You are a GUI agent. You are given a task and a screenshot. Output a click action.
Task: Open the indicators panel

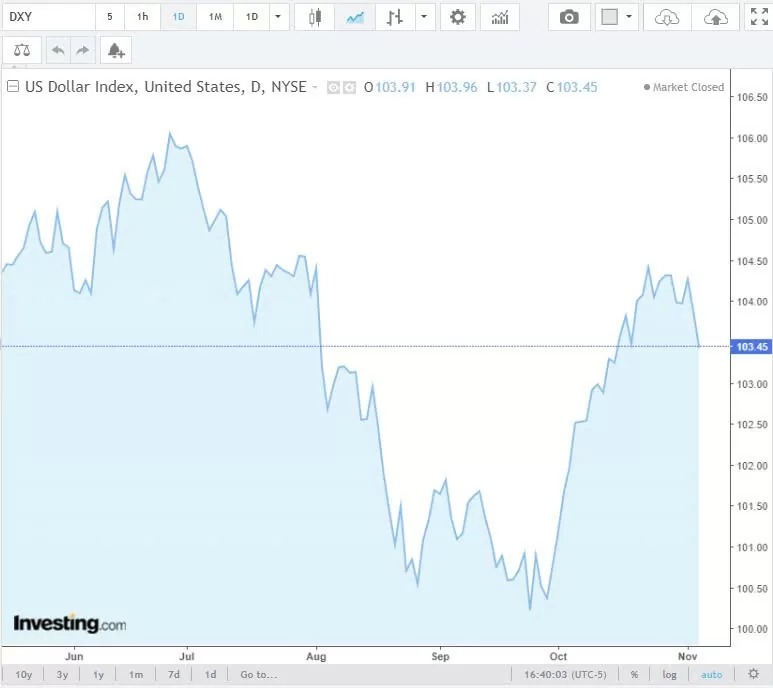click(x=499, y=17)
